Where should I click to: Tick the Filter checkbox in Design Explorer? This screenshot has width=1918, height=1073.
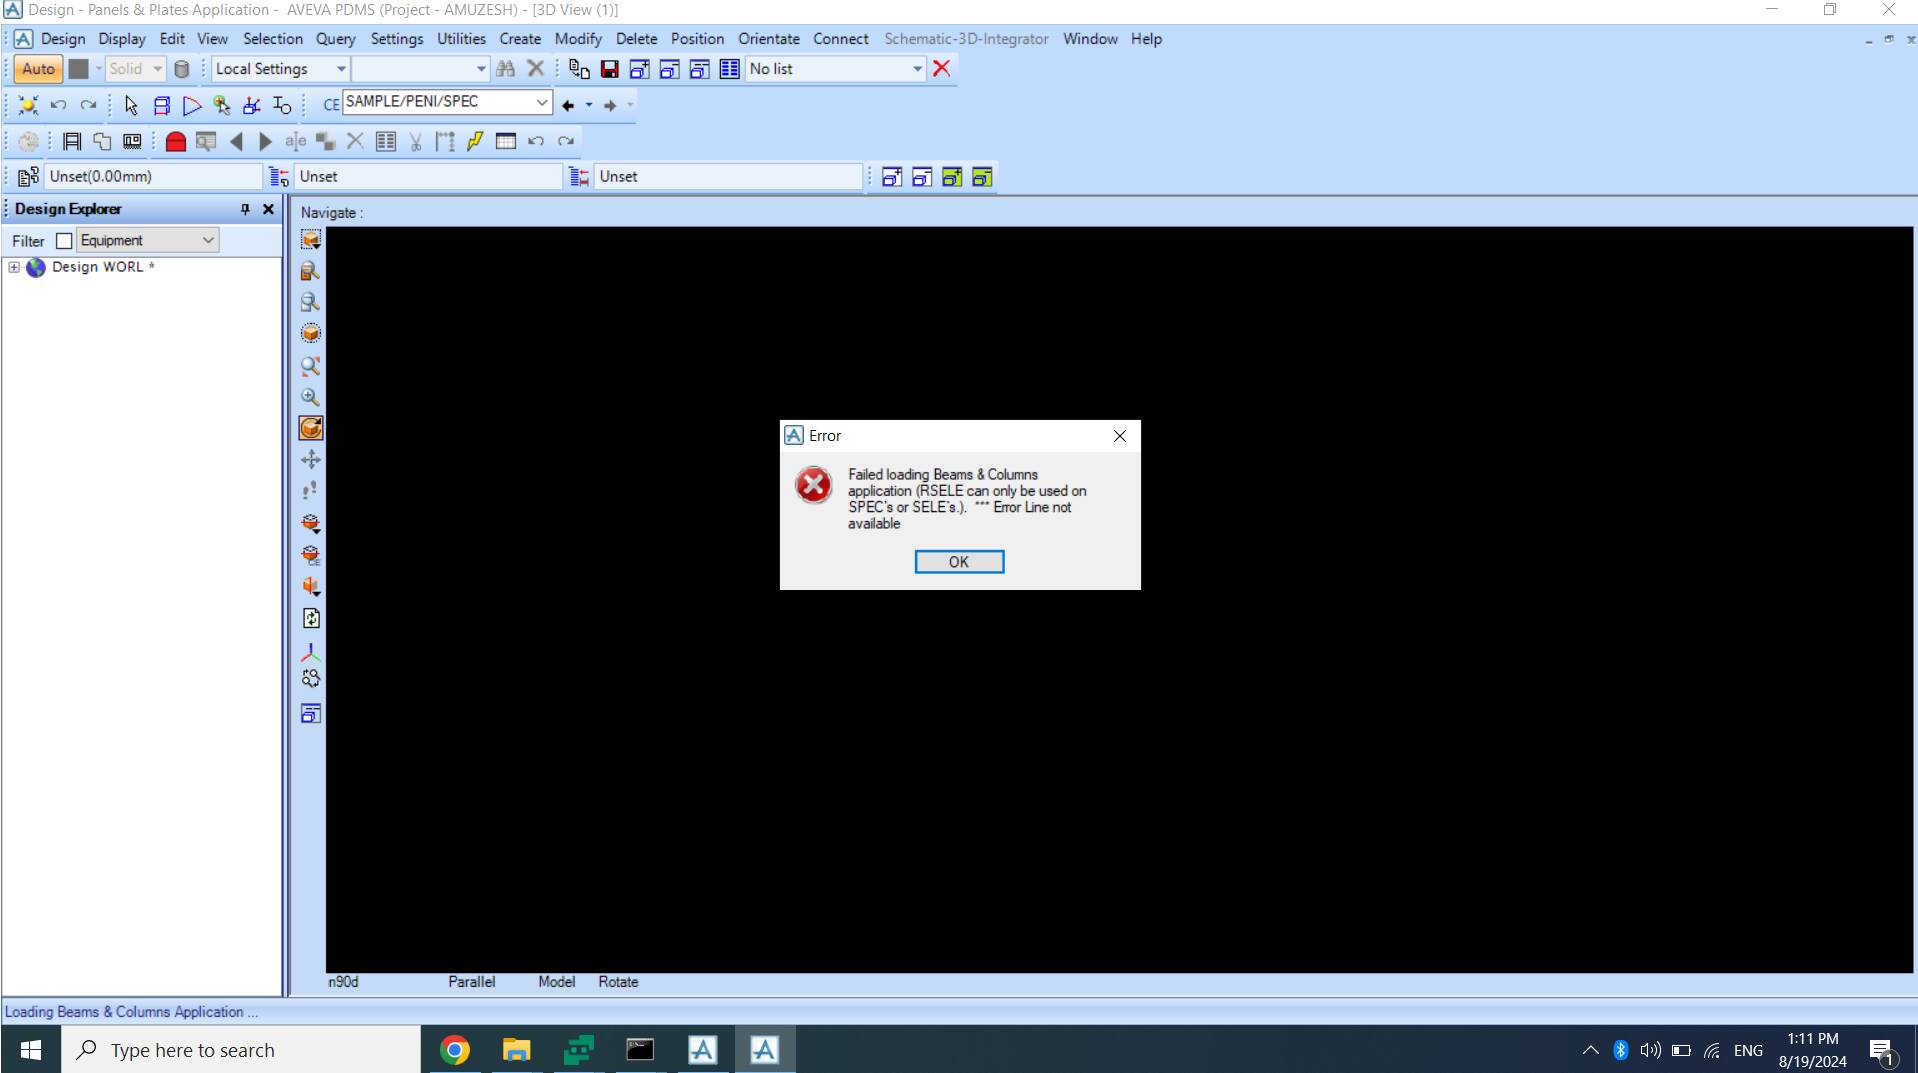(x=64, y=241)
